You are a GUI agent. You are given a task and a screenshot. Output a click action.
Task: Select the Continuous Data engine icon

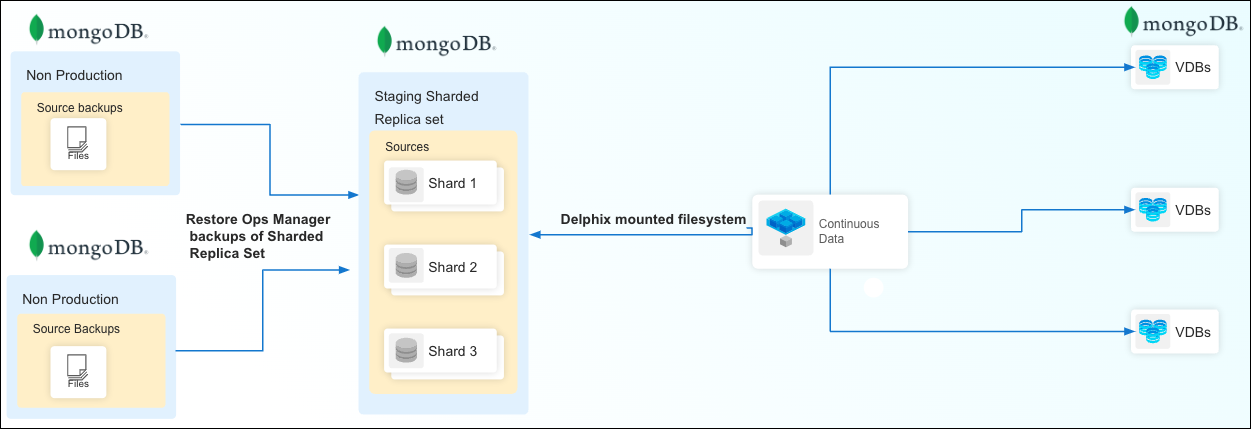coord(785,228)
